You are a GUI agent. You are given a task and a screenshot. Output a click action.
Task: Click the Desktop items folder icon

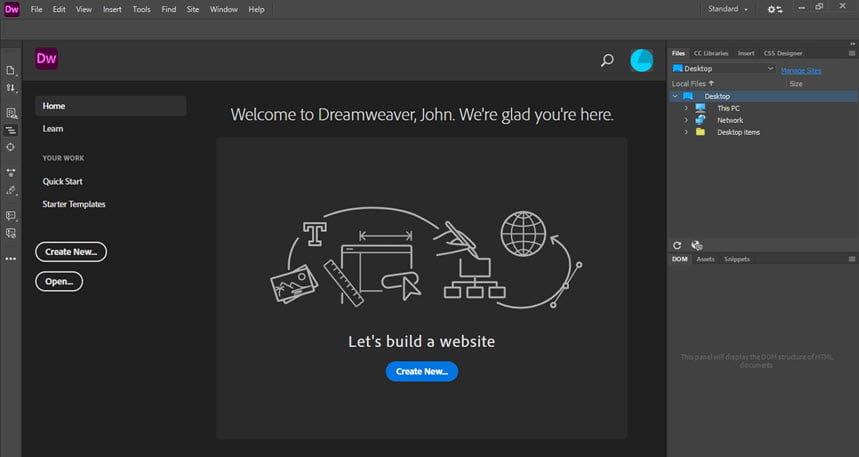pos(700,132)
